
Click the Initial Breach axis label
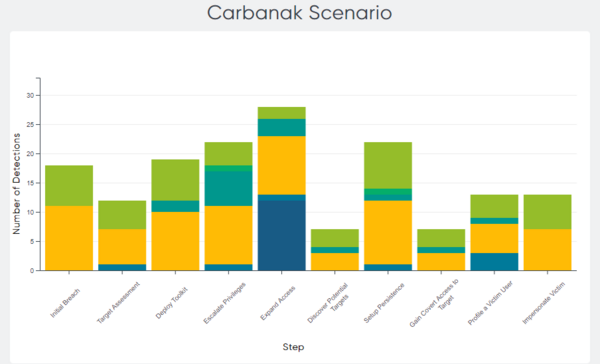point(65,303)
